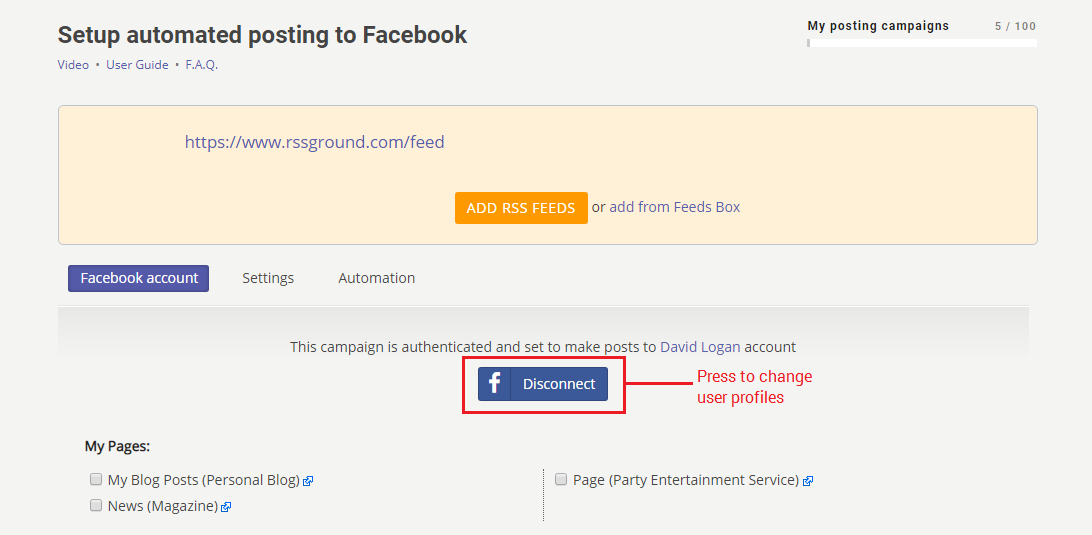
Task: Open the rssground.com/feed URL link
Action: point(315,142)
